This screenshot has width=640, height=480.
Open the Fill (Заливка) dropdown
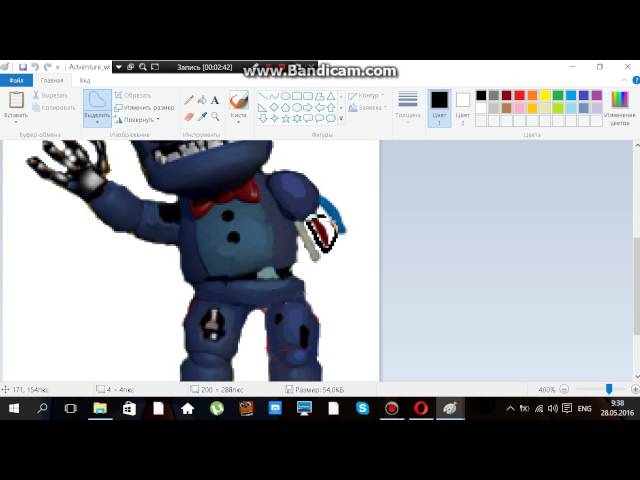click(x=366, y=108)
